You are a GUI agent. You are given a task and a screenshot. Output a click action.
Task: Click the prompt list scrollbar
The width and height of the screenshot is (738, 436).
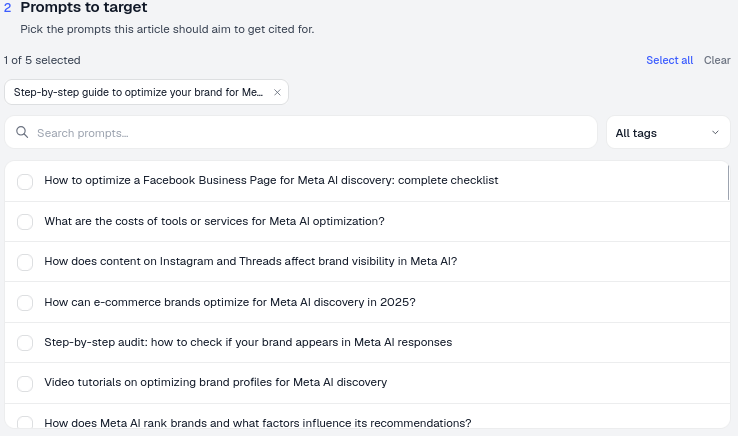[x=728, y=182]
